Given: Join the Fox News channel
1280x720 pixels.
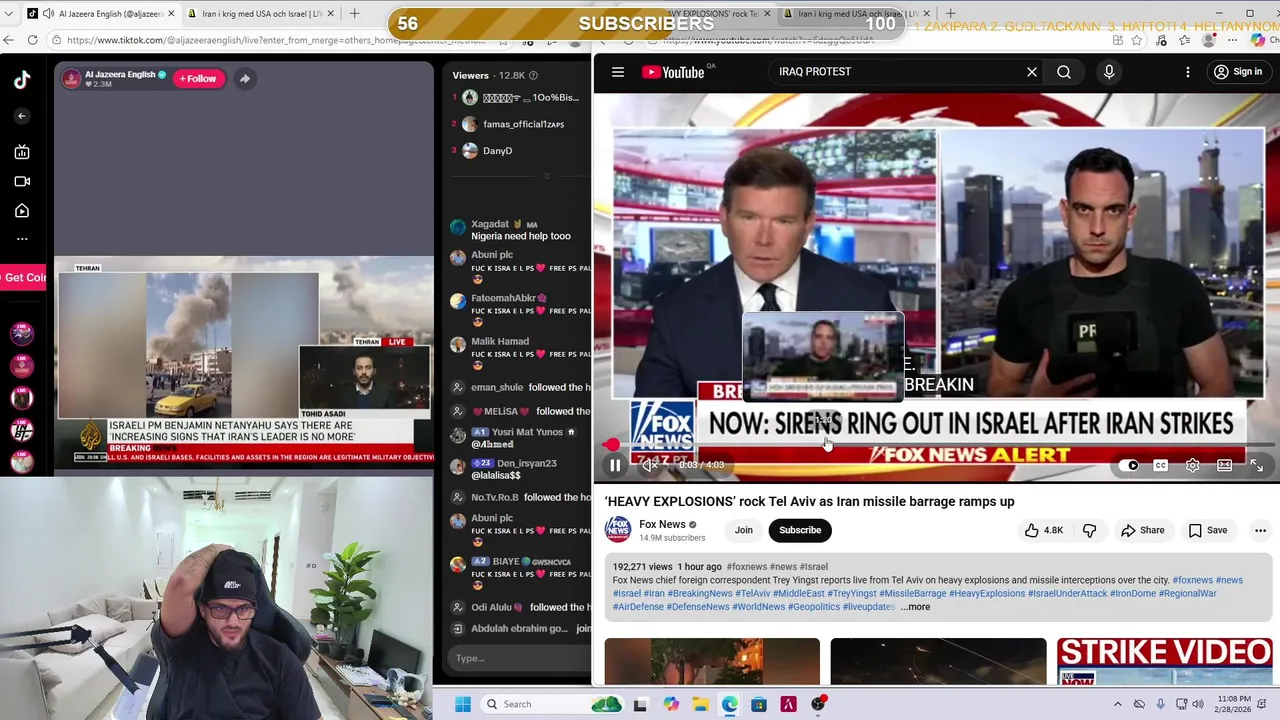Looking at the screenshot, I should pos(743,530).
